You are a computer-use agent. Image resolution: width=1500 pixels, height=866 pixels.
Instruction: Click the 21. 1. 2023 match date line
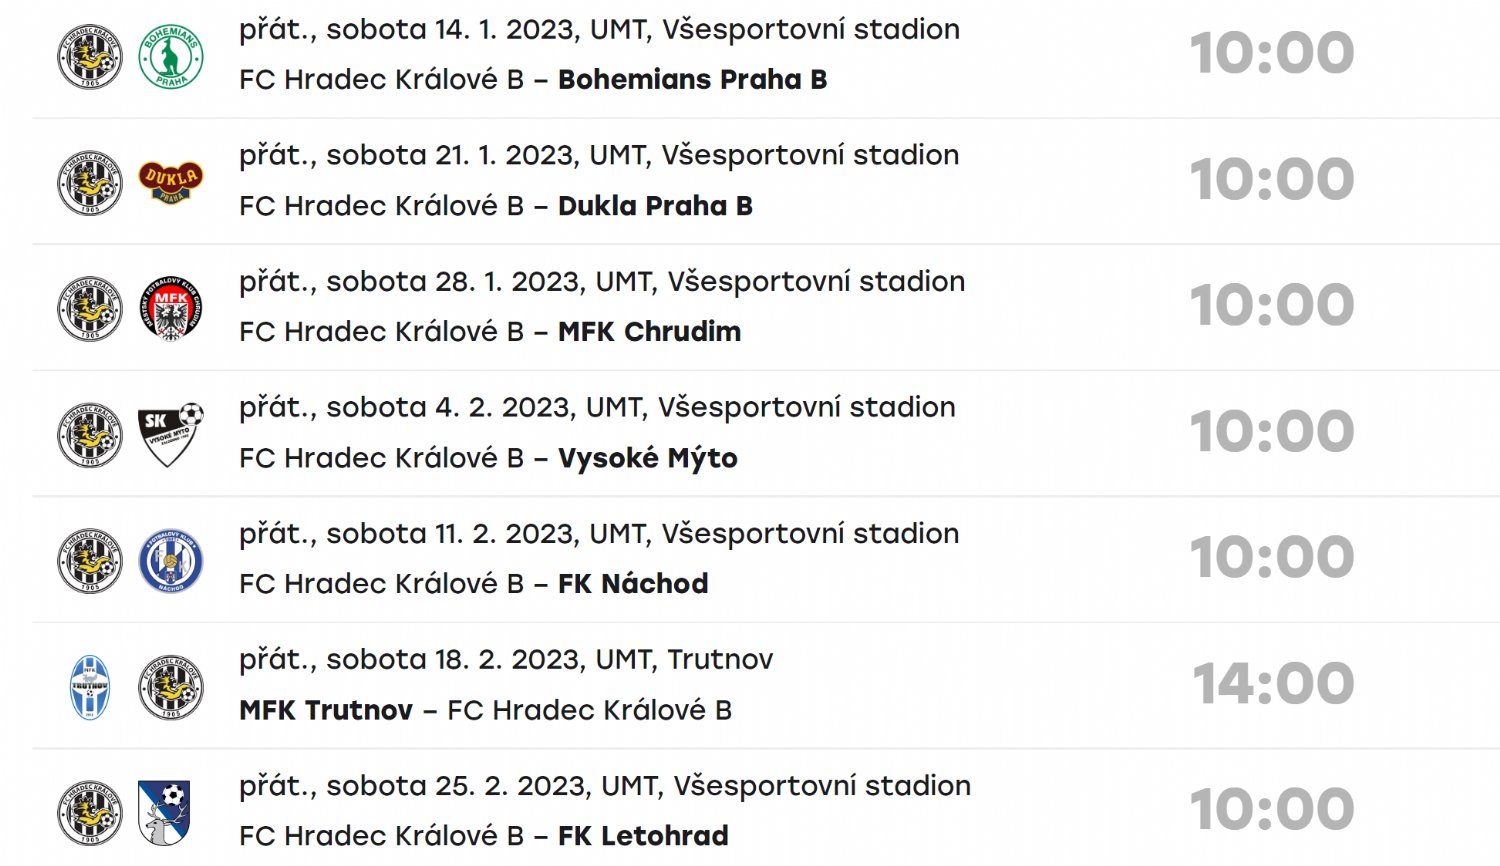[x=598, y=155]
